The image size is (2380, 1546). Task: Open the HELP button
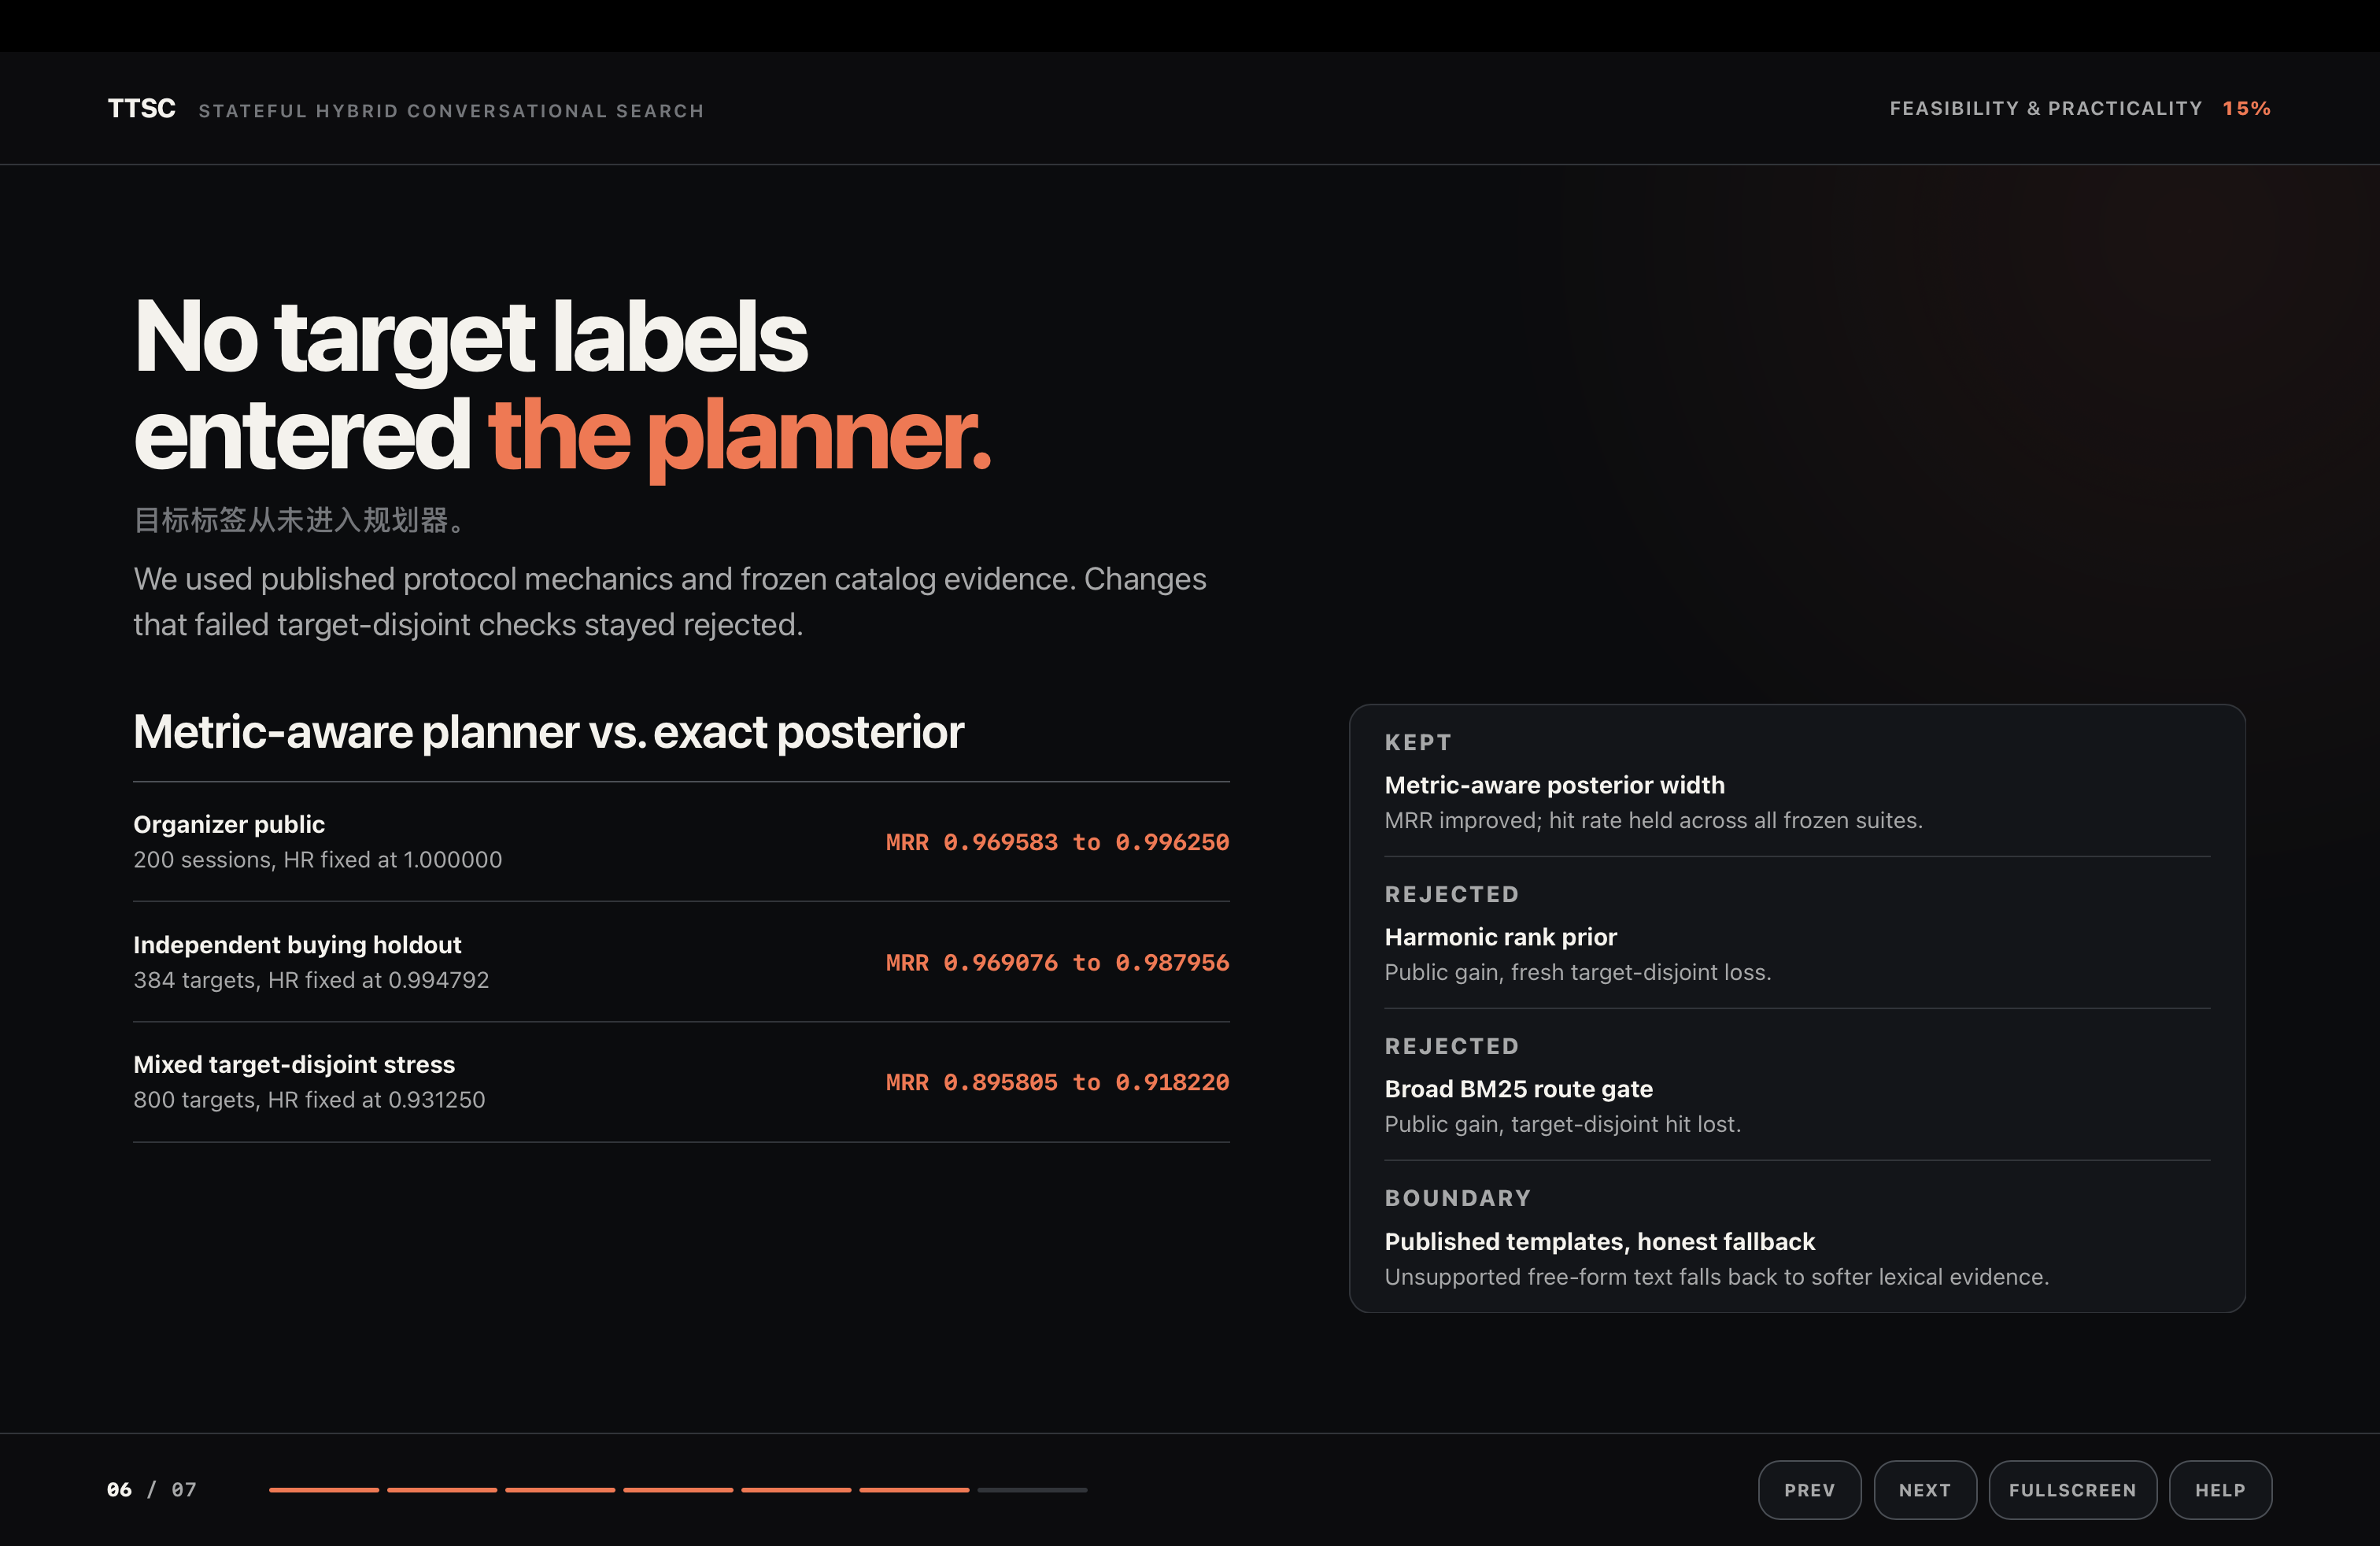[x=2220, y=1489]
